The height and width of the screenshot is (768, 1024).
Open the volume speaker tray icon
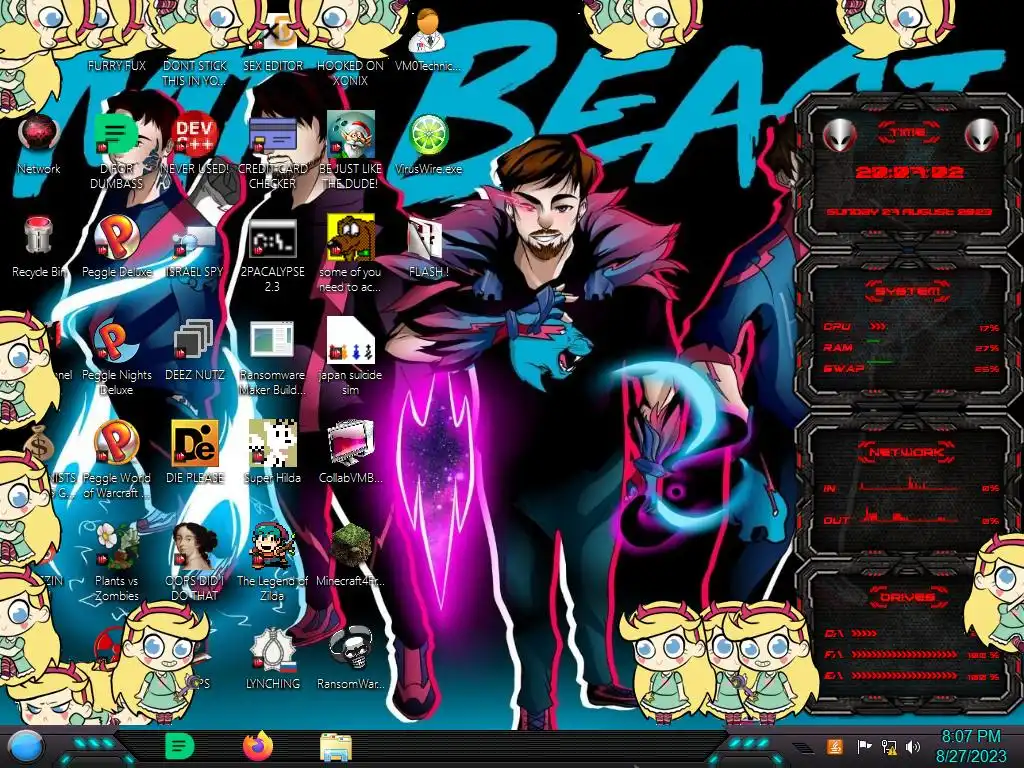(x=913, y=747)
